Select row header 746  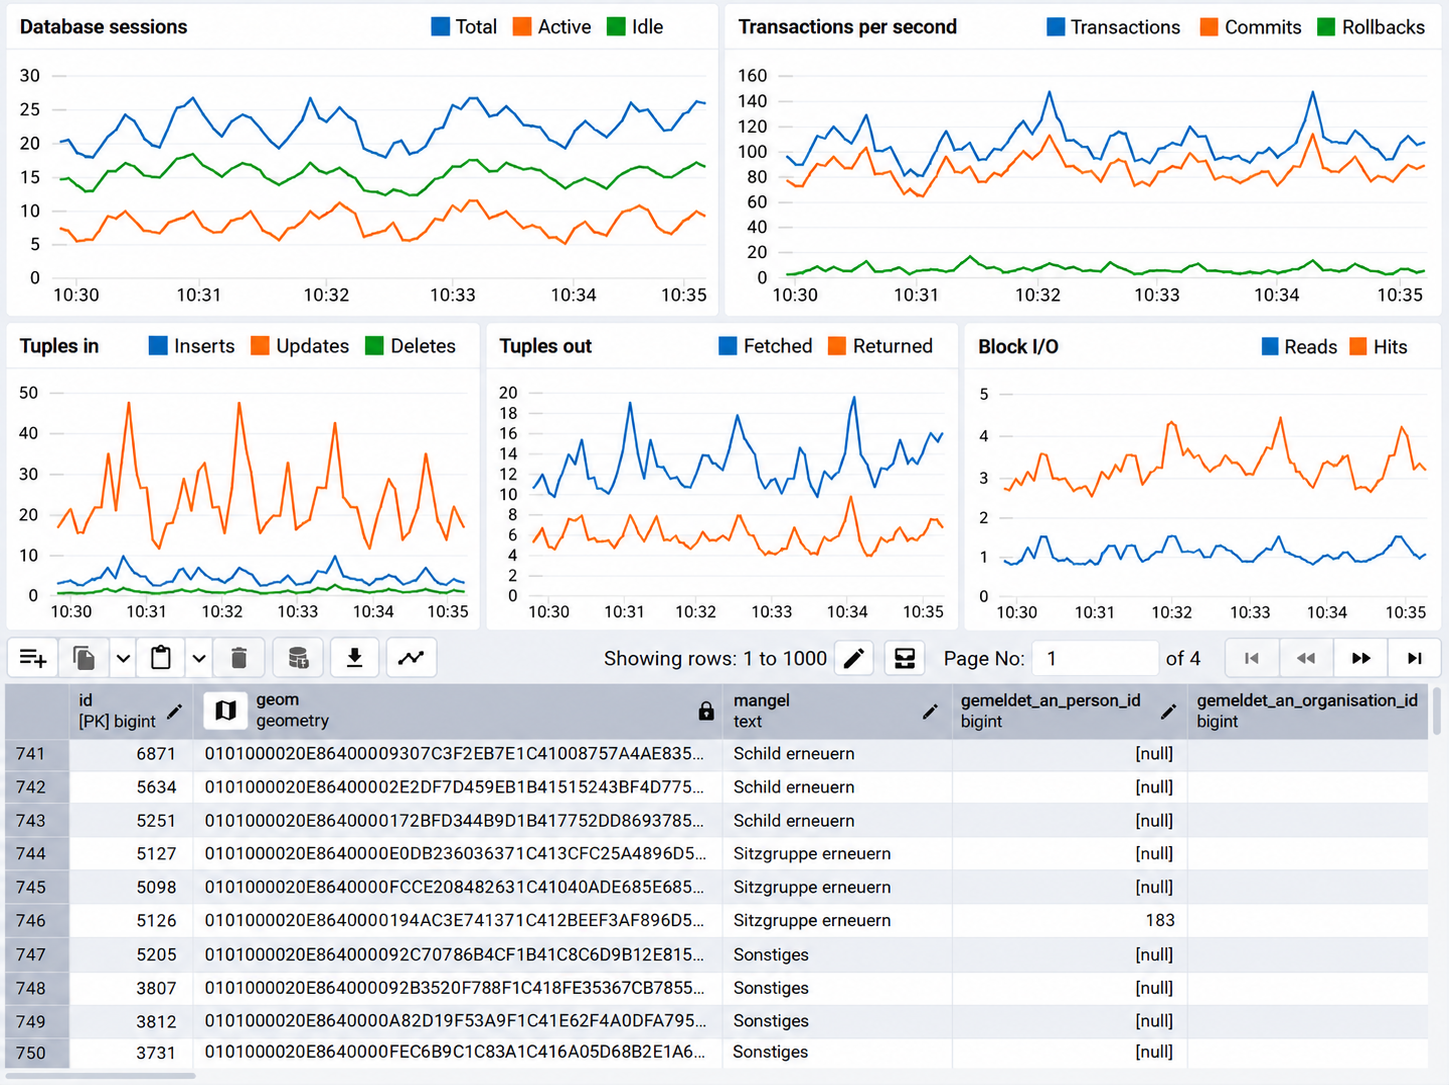pyautogui.click(x=37, y=920)
